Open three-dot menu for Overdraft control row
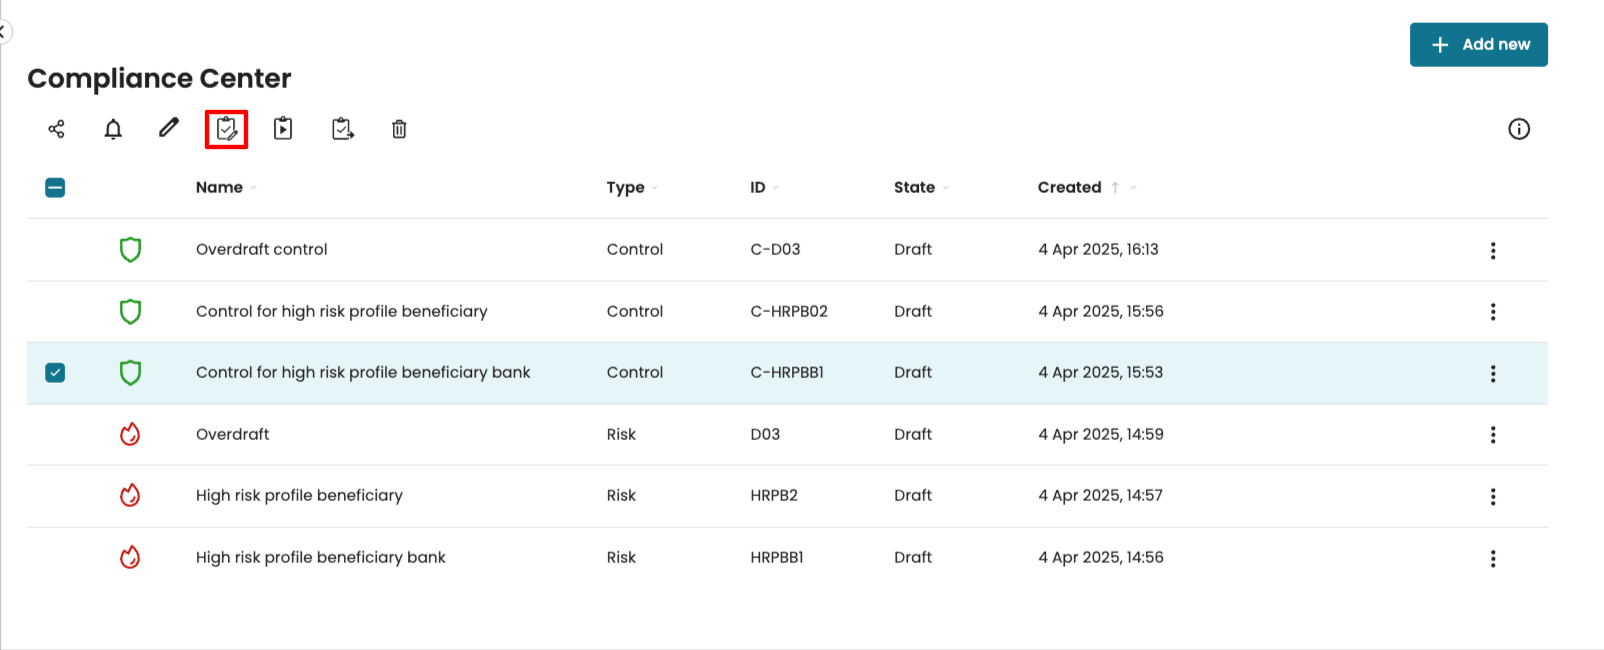The image size is (1604, 650). [x=1492, y=250]
